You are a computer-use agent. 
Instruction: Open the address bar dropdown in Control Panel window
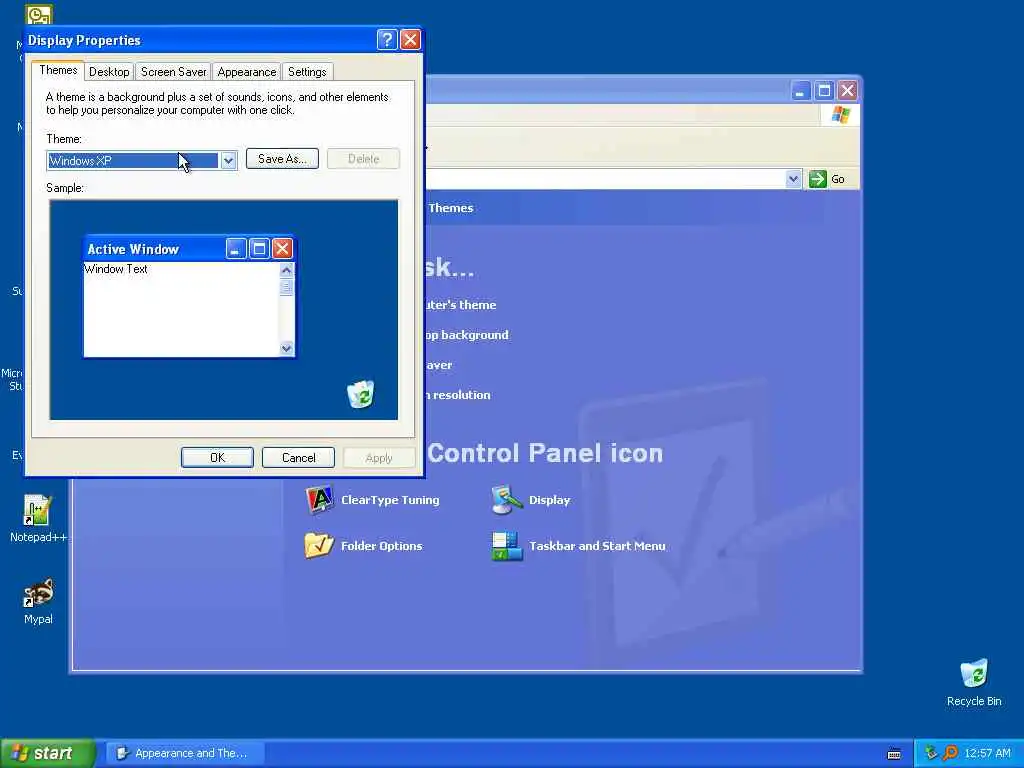(x=793, y=179)
